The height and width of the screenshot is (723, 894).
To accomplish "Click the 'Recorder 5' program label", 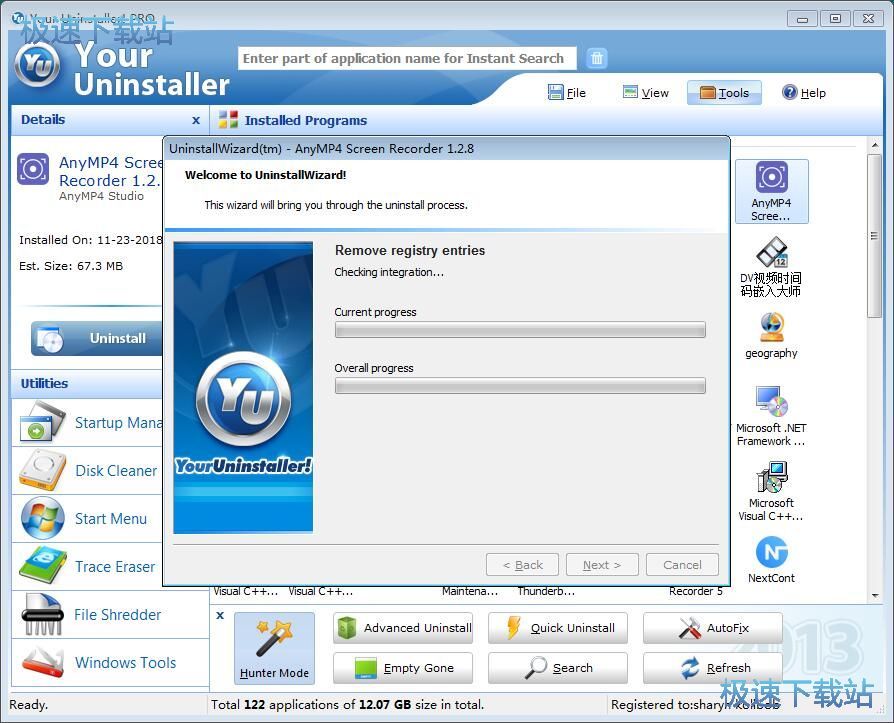I will point(696,591).
